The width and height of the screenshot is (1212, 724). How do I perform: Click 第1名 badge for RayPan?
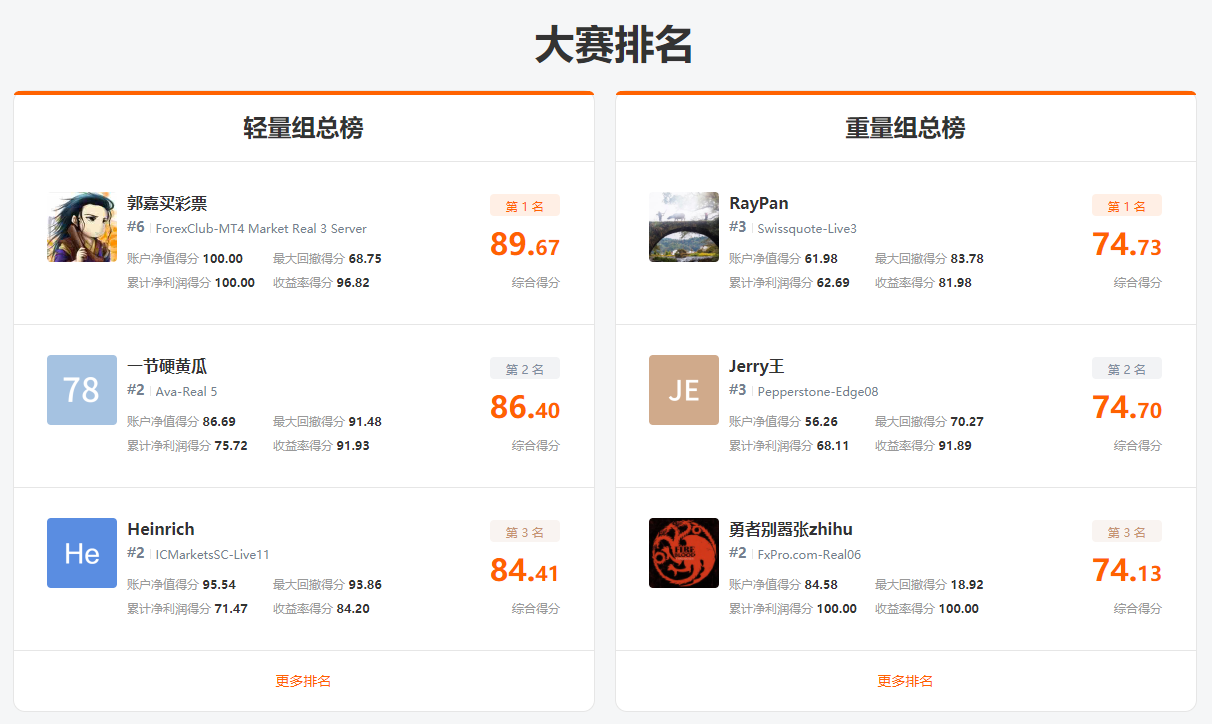click(x=1127, y=206)
